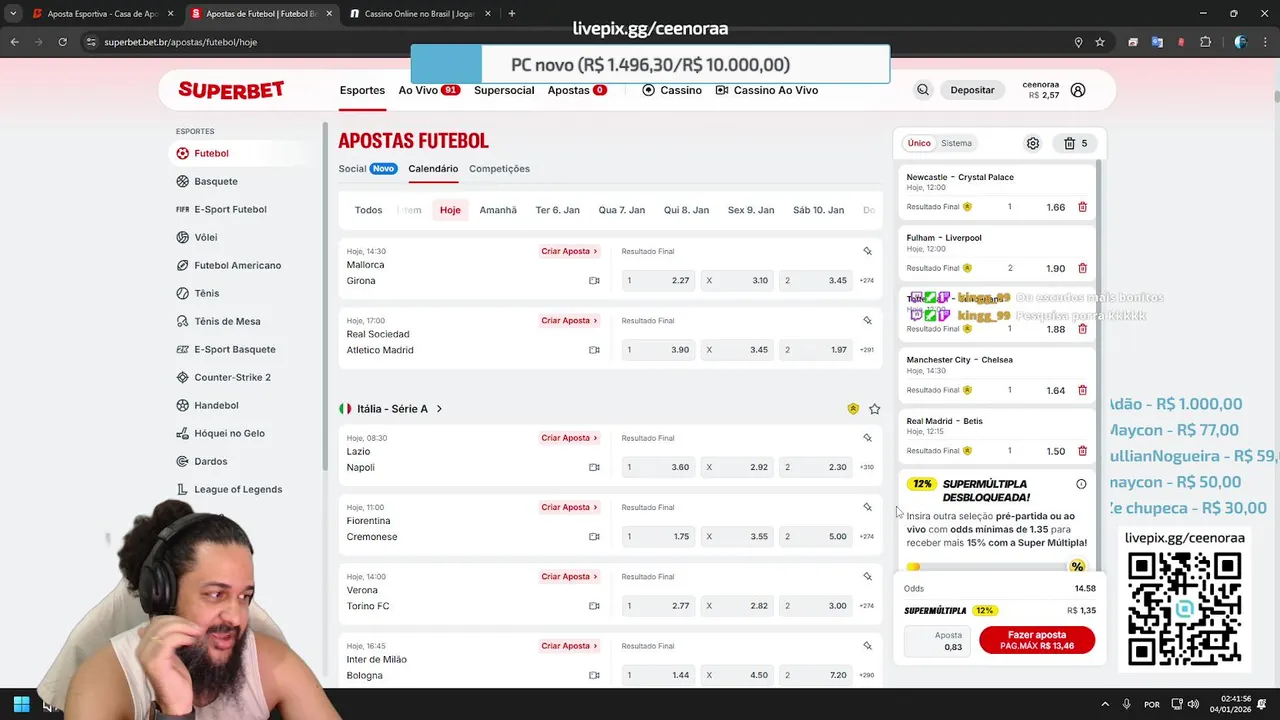Remove Real Madrid - Betis selection from slip
This screenshot has width=1280, height=720.
coord(1082,451)
